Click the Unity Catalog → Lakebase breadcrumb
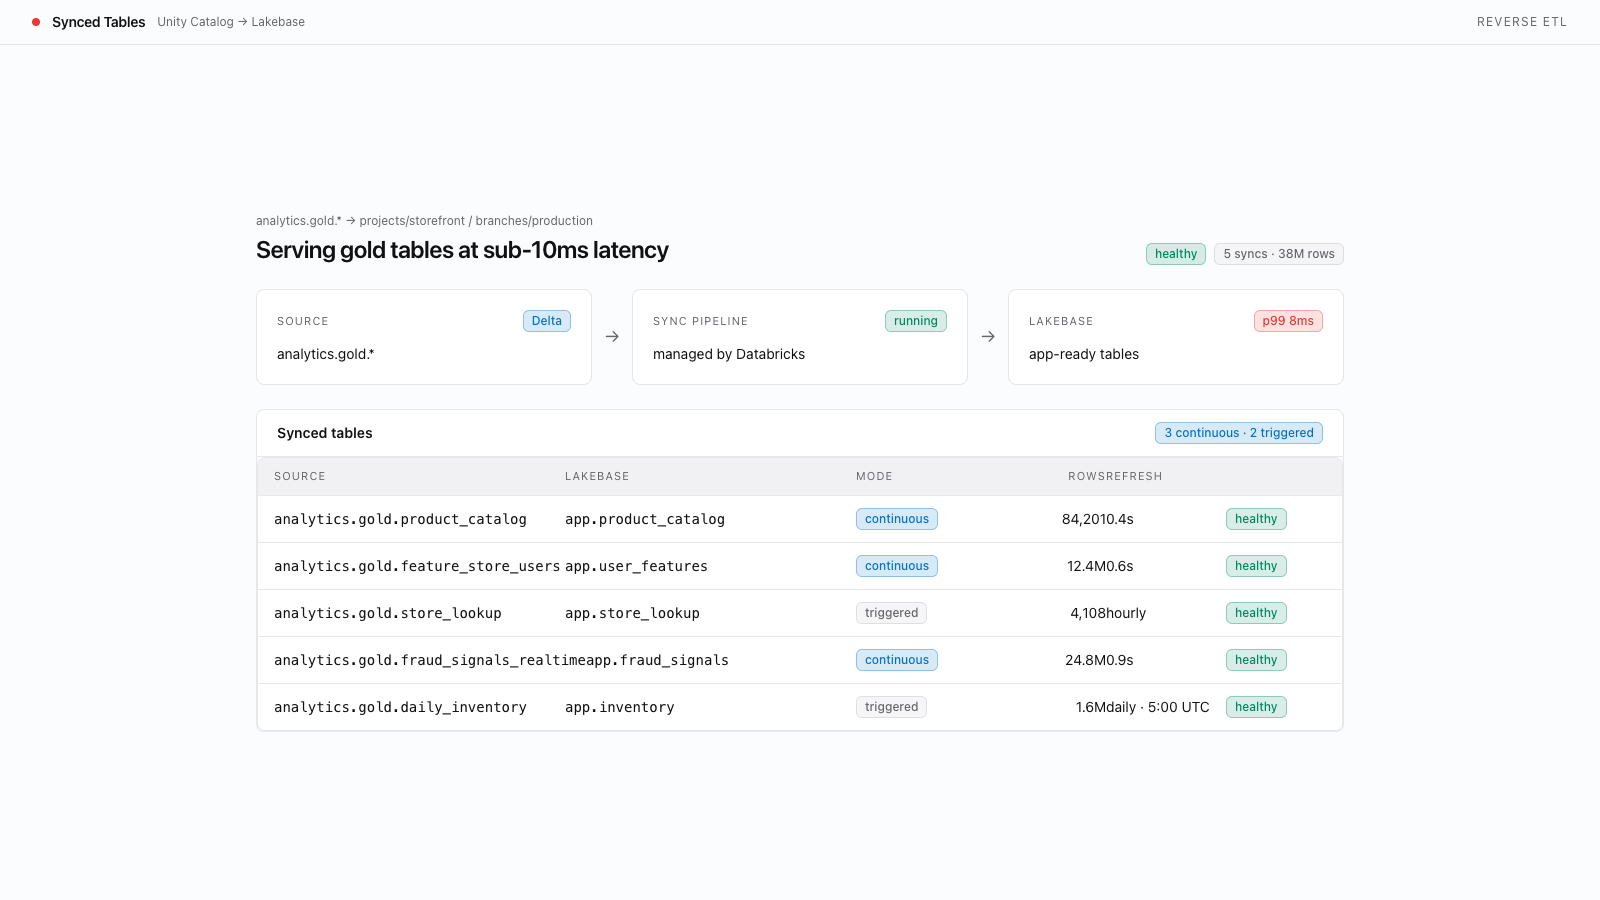This screenshot has height=900, width=1600. point(231,22)
